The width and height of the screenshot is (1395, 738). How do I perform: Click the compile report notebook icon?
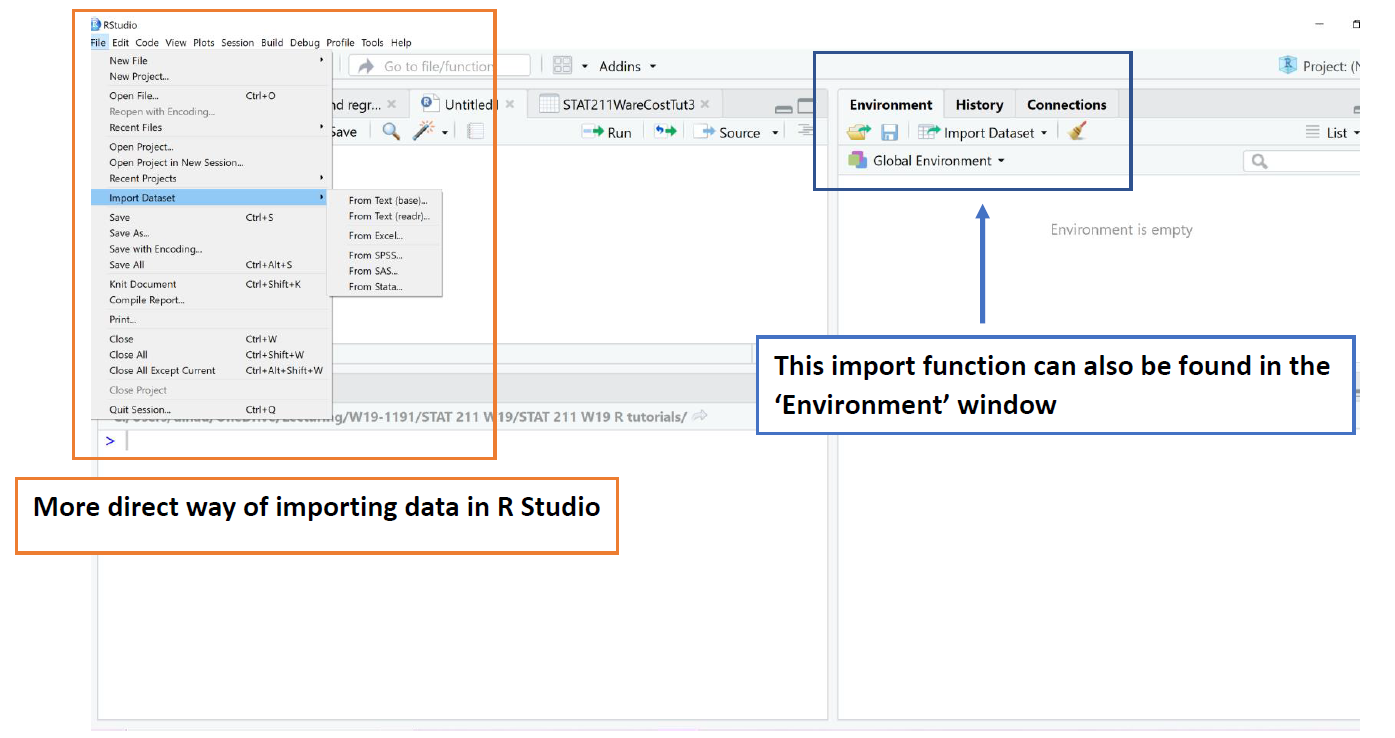475,131
